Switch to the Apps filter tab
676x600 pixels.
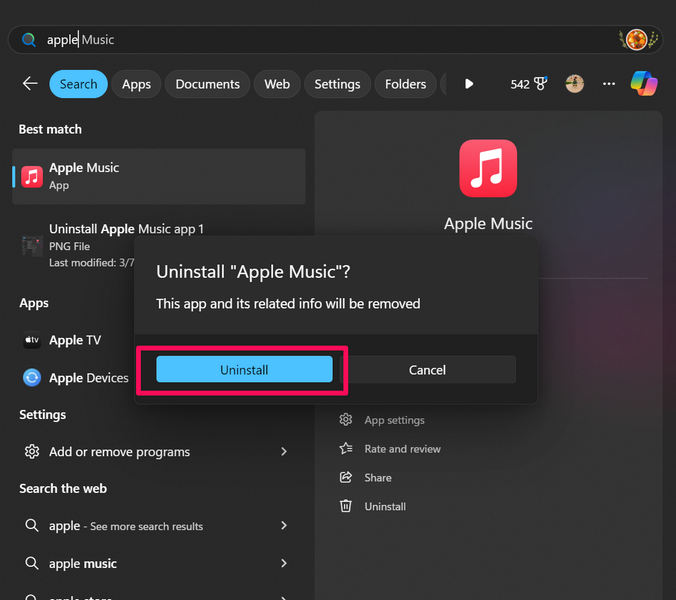(136, 84)
